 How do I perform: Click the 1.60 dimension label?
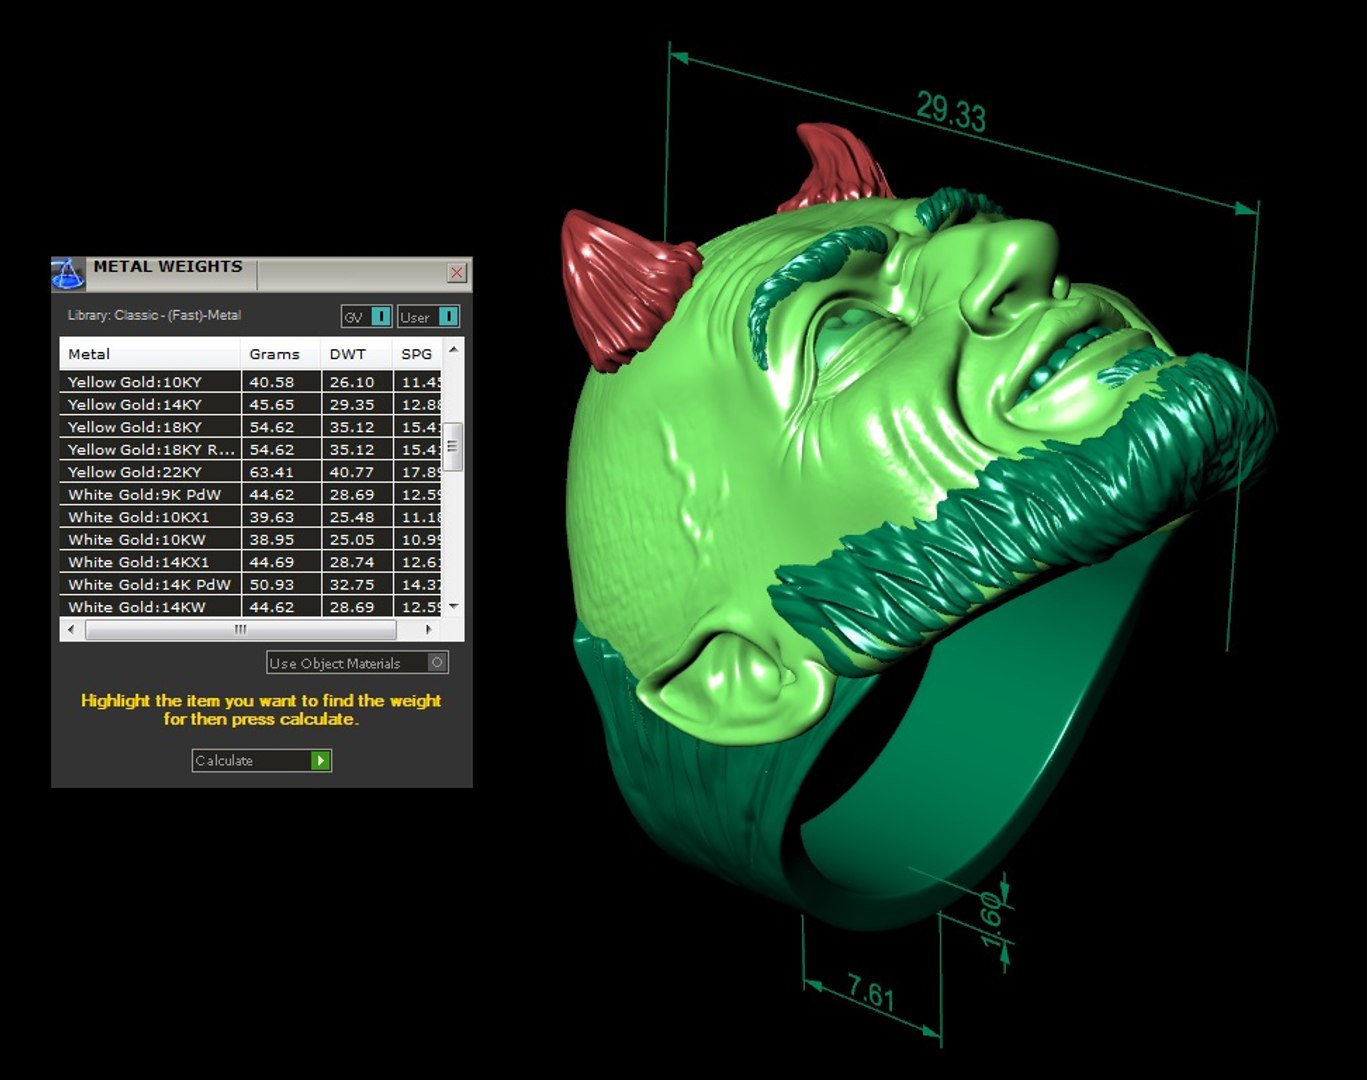(x=991, y=920)
